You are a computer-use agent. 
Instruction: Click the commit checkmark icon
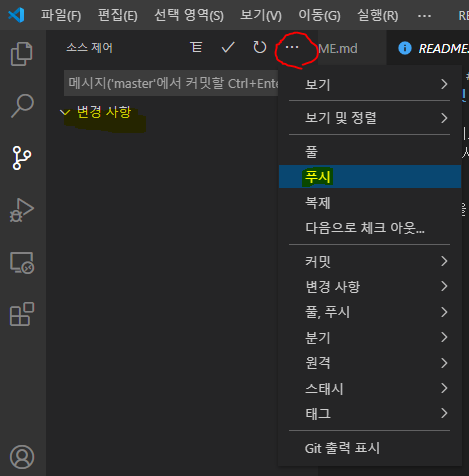(228, 47)
